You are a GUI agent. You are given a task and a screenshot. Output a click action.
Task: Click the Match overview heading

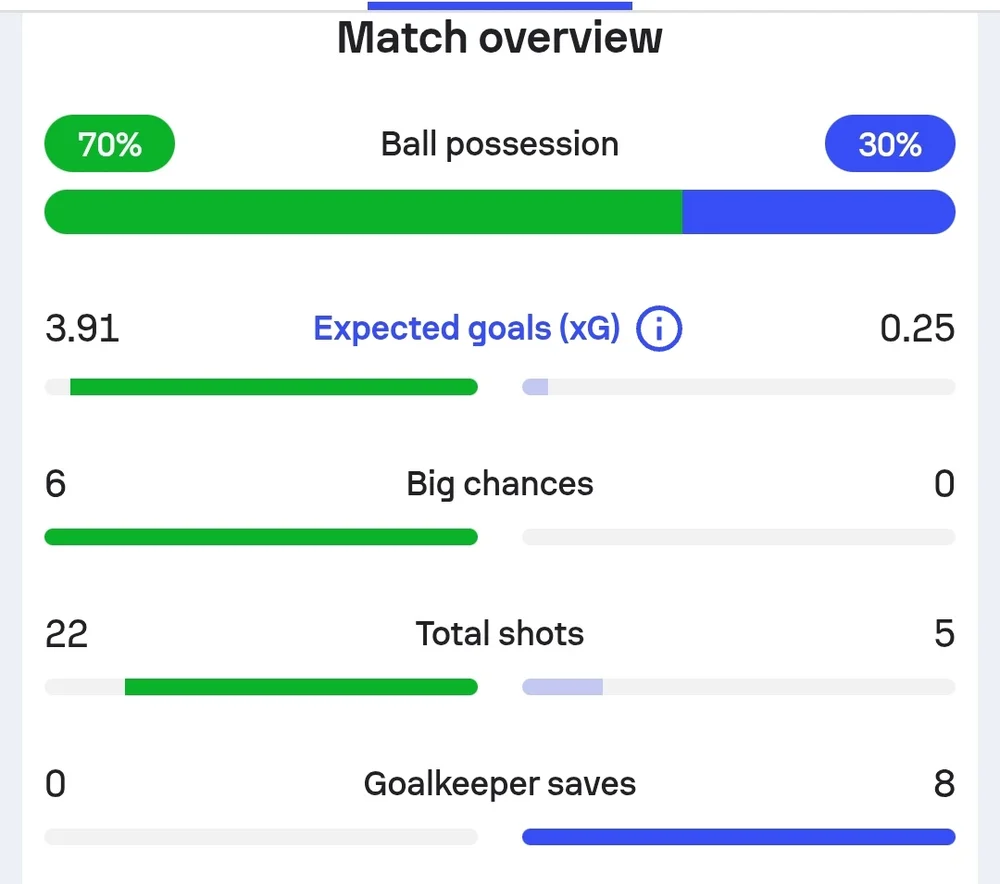tap(499, 38)
